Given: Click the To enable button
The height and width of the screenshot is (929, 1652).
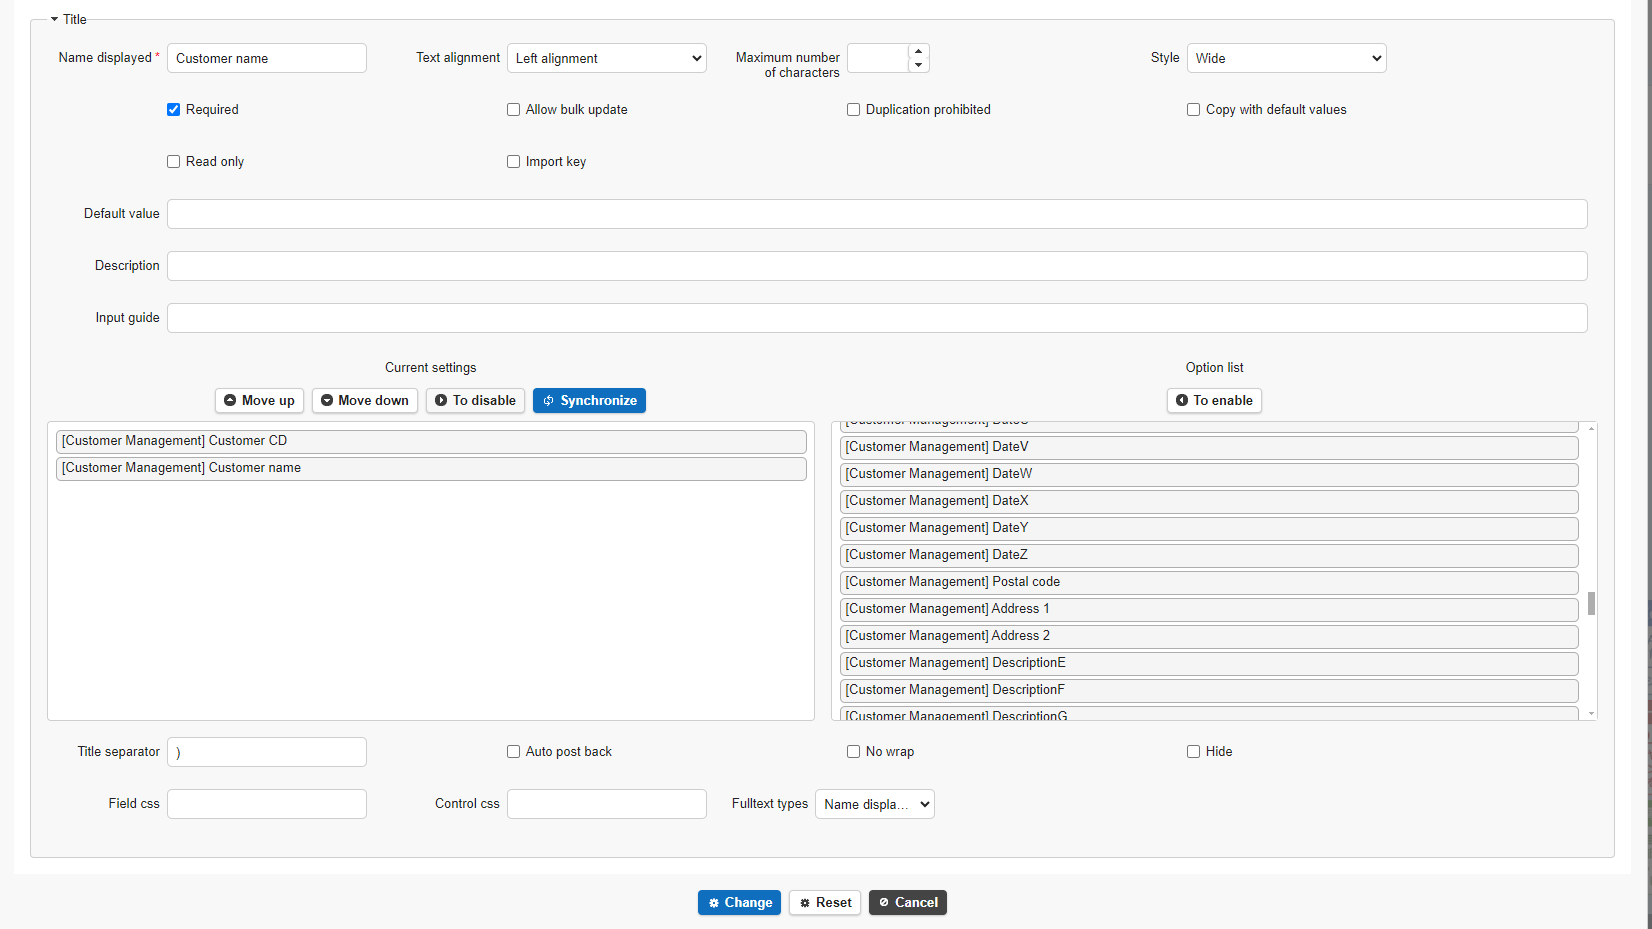Looking at the screenshot, I should 1214,400.
